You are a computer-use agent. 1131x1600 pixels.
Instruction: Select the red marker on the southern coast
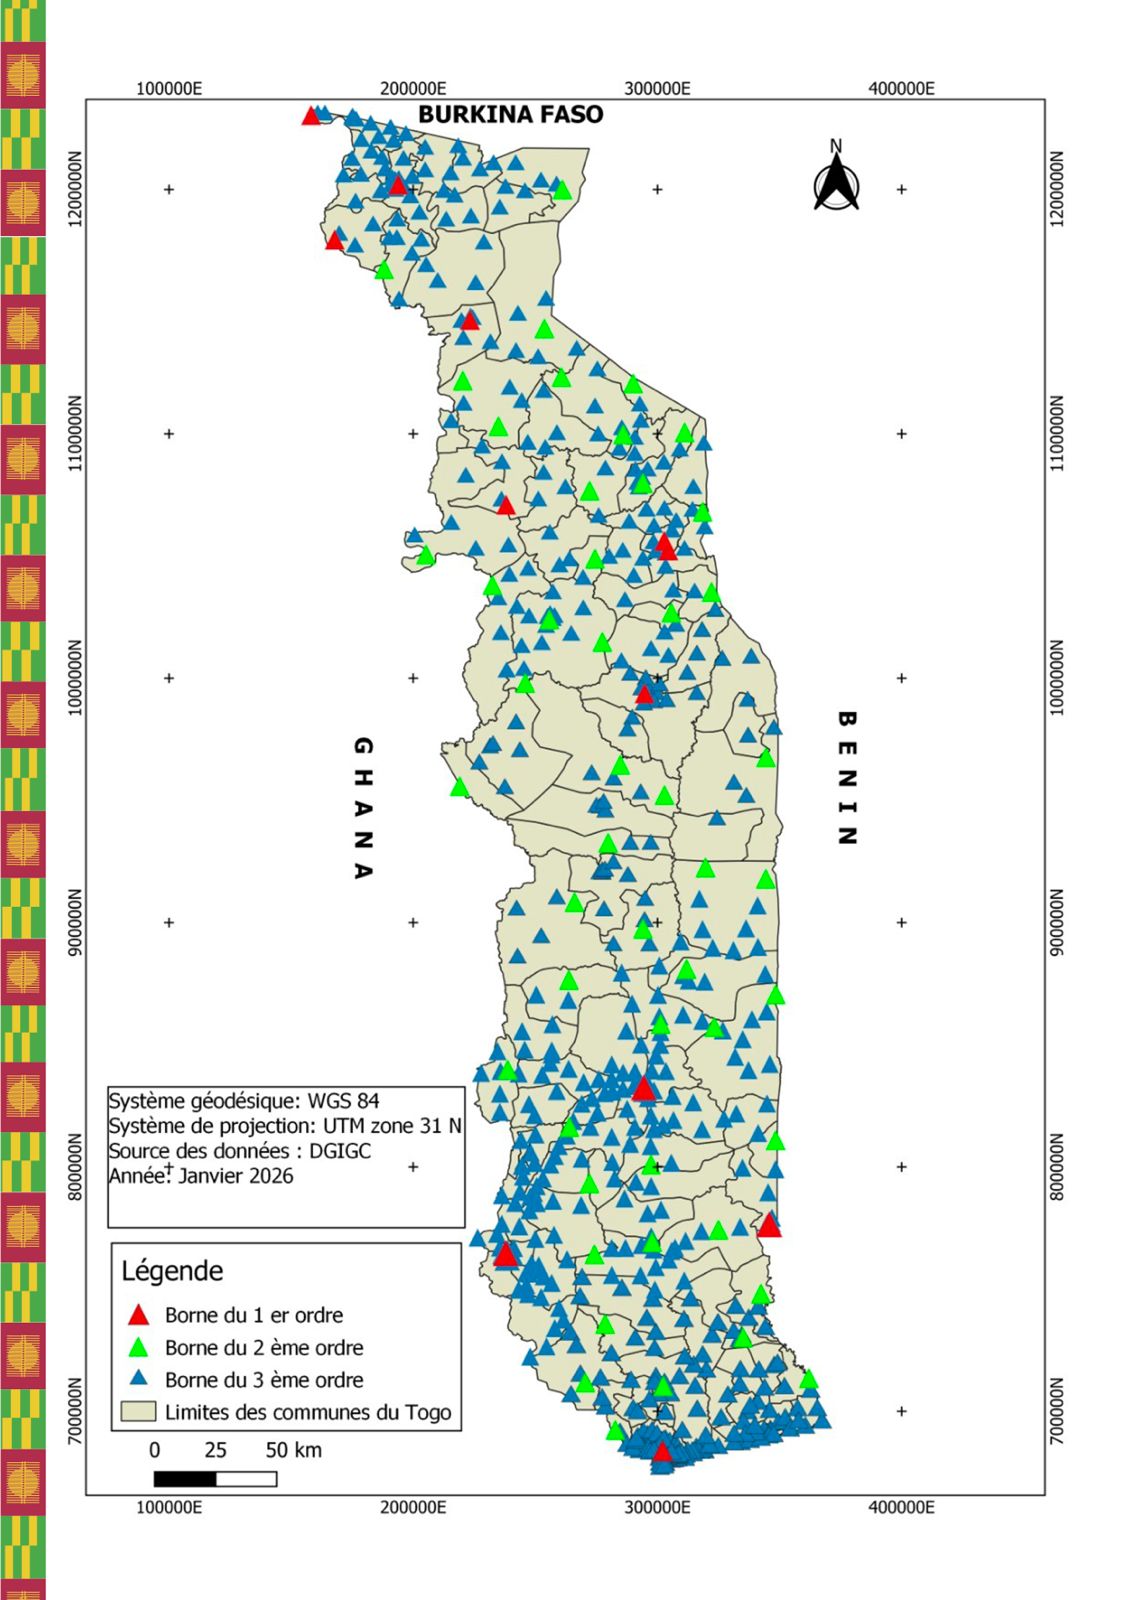[x=662, y=1452]
